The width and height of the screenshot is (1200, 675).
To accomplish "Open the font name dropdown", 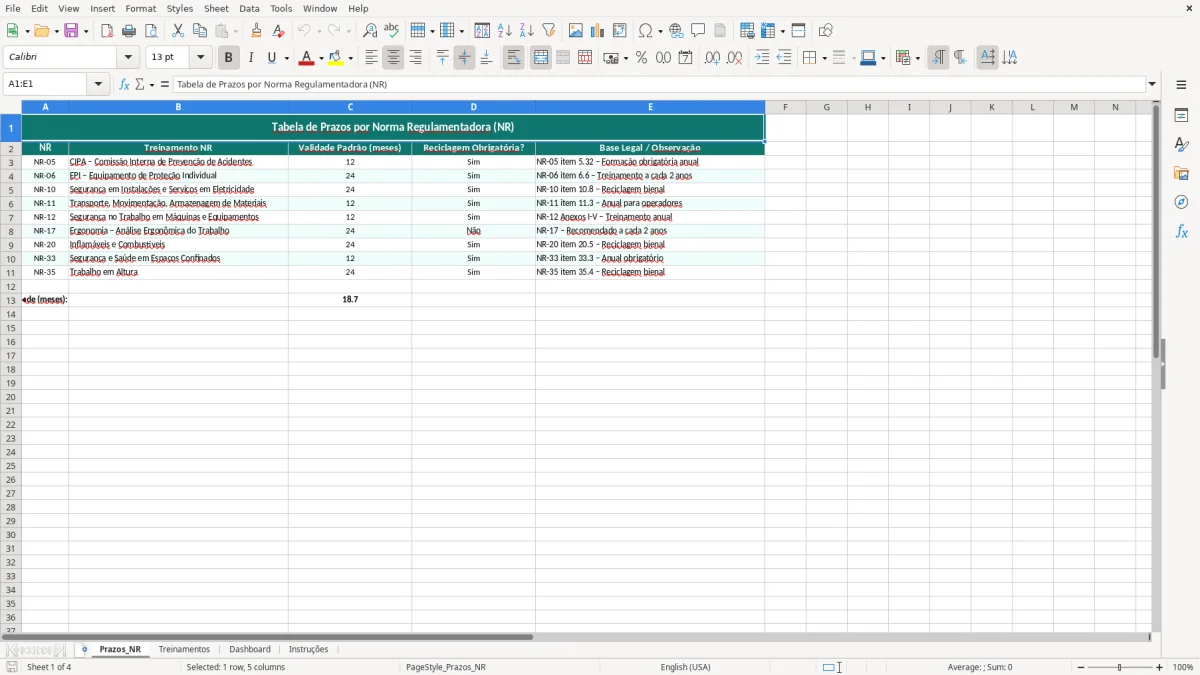I will coord(128,58).
